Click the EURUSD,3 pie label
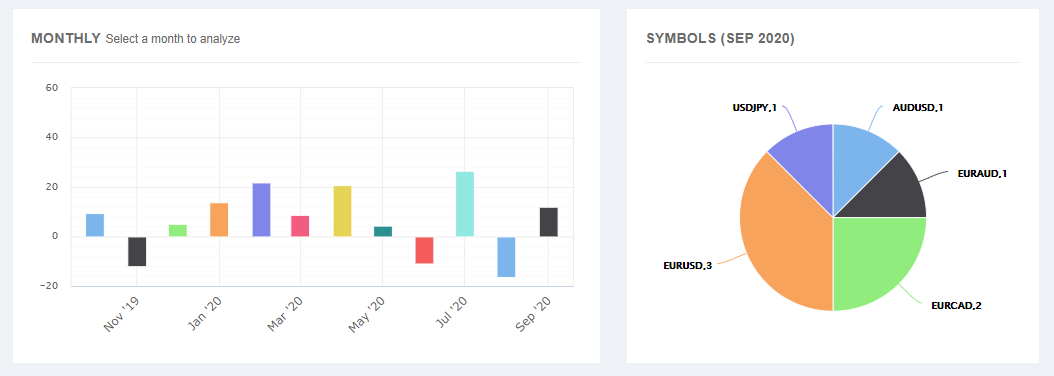This screenshot has height=376, width=1054. 687,266
